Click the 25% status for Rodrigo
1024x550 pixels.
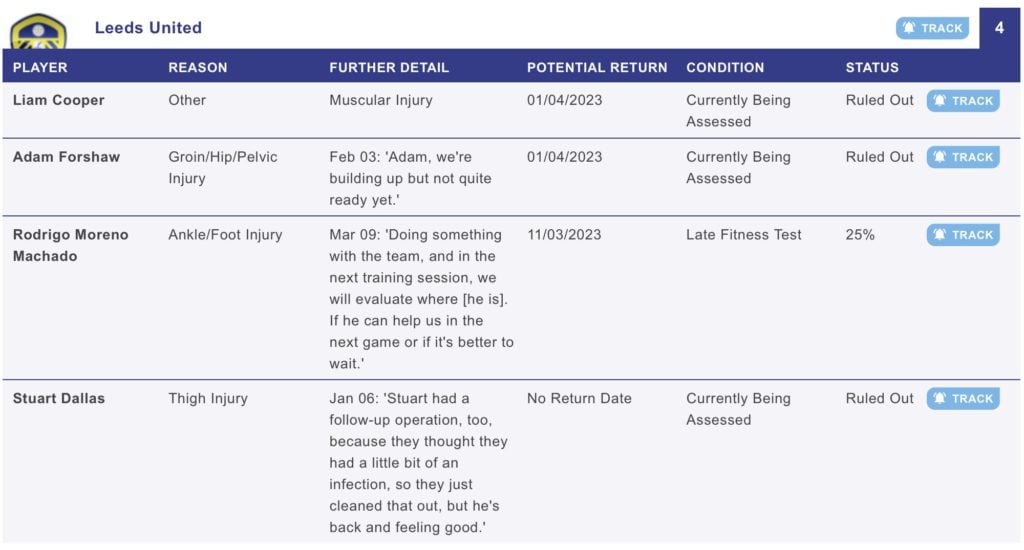coord(860,235)
